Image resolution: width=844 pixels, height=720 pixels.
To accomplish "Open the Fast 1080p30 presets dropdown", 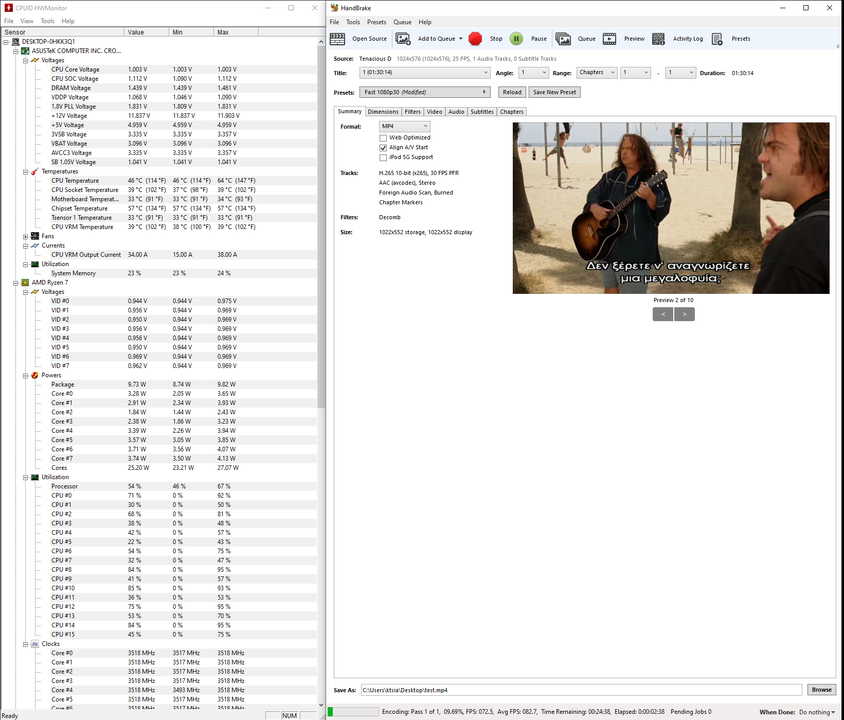I will pos(425,92).
